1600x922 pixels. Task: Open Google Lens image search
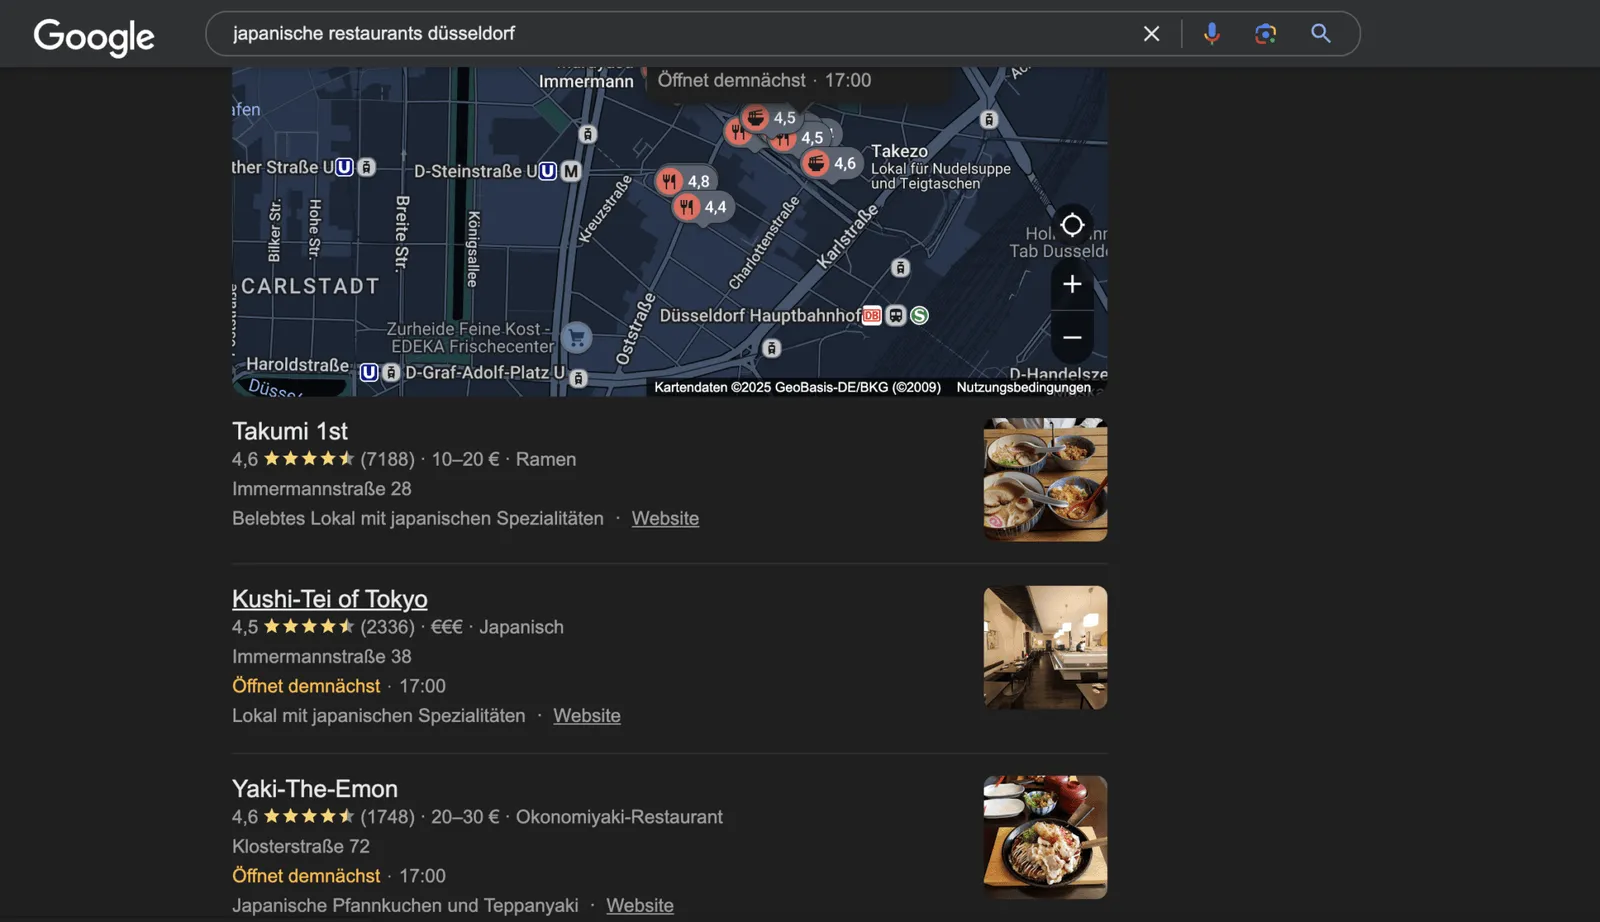pos(1265,34)
